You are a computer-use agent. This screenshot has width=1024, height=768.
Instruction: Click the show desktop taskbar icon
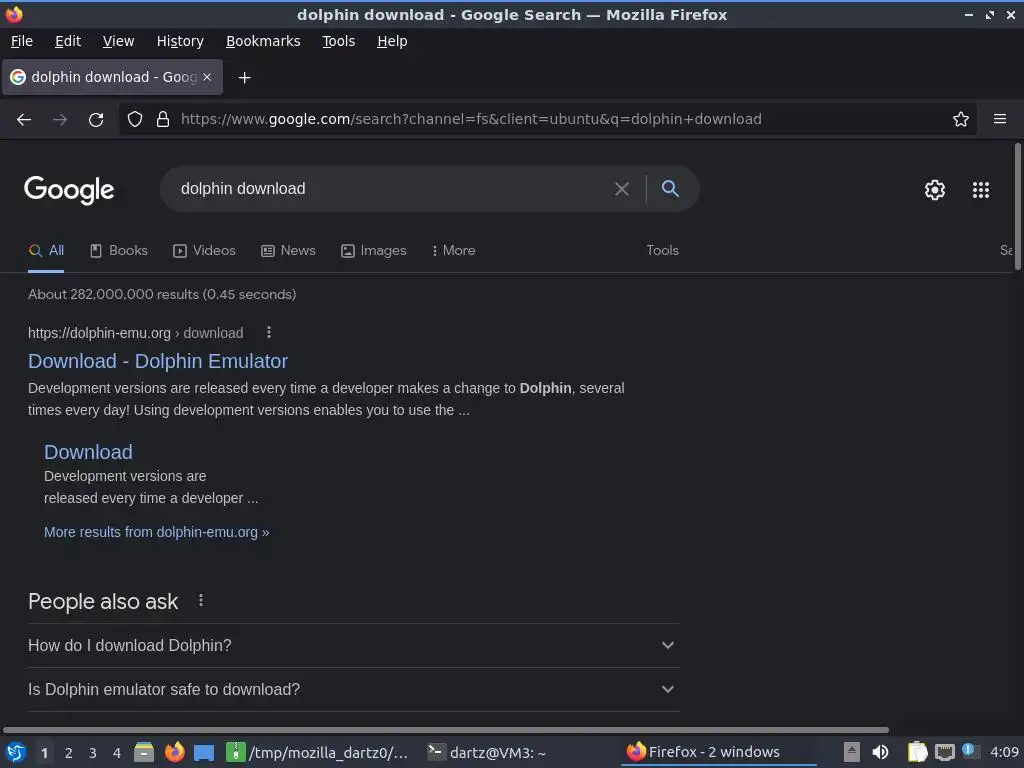(x=204, y=752)
